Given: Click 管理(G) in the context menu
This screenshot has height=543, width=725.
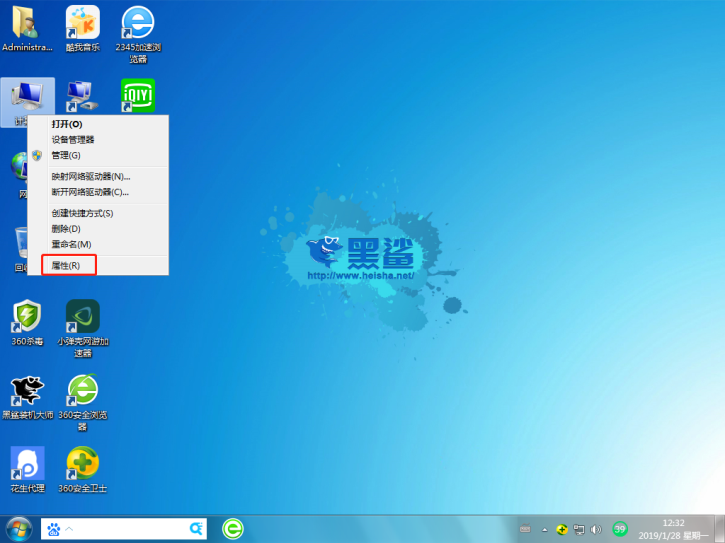Looking at the screenshot, I should point(66,155).
